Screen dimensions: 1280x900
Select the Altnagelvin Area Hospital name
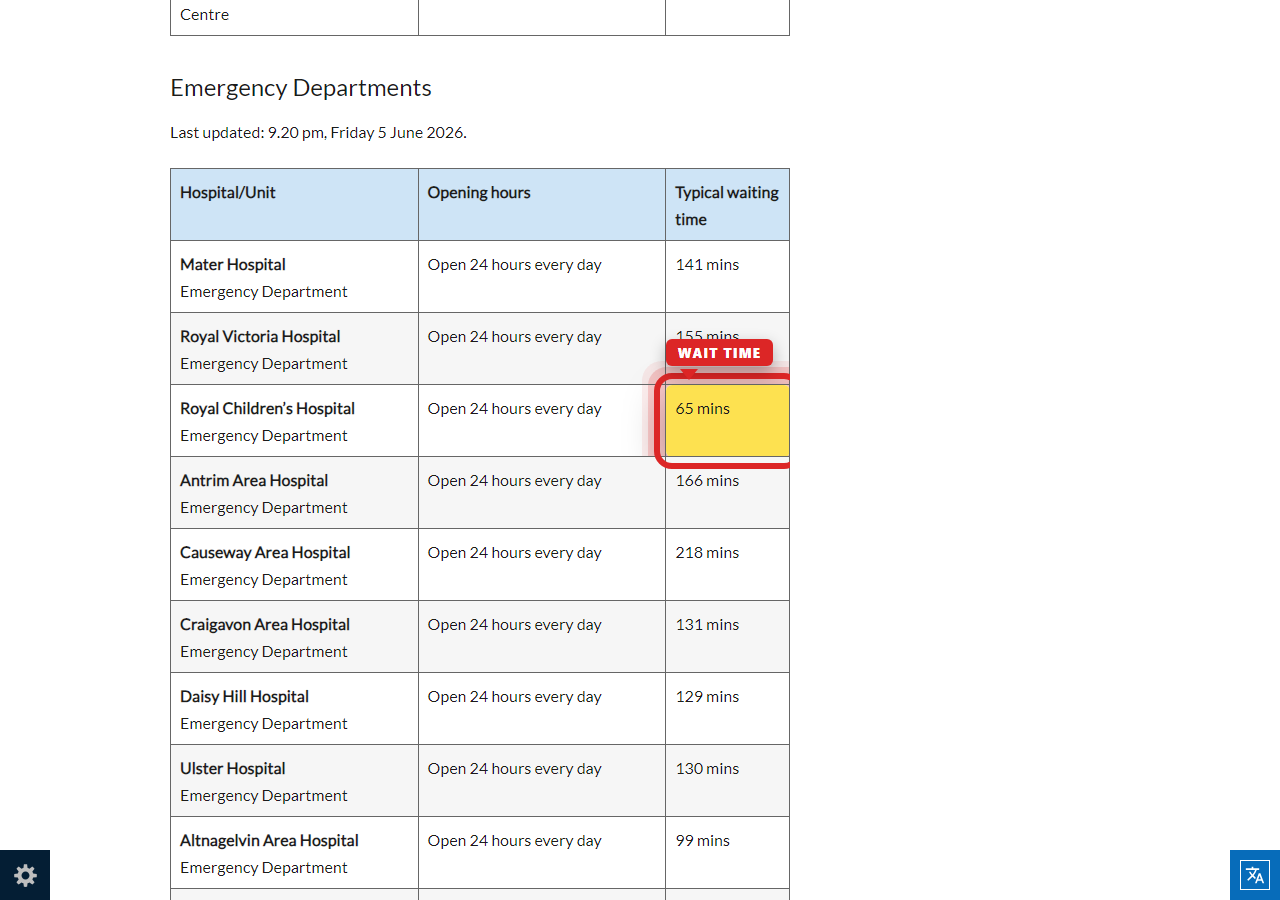pos(269,840)
